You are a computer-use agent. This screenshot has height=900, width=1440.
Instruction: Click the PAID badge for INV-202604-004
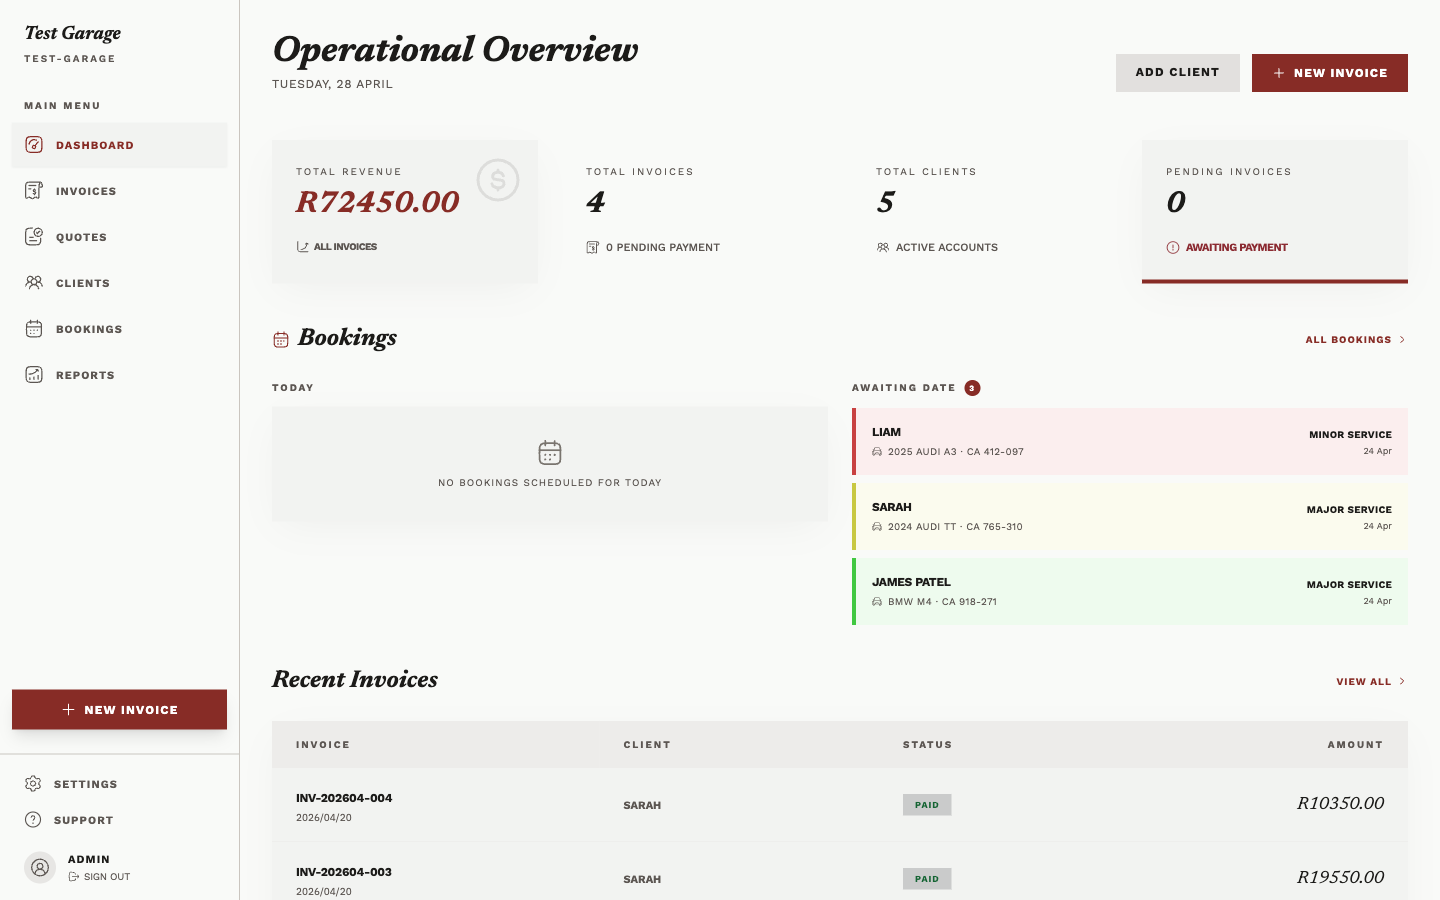pyautogui.click(x=927, y=805)
